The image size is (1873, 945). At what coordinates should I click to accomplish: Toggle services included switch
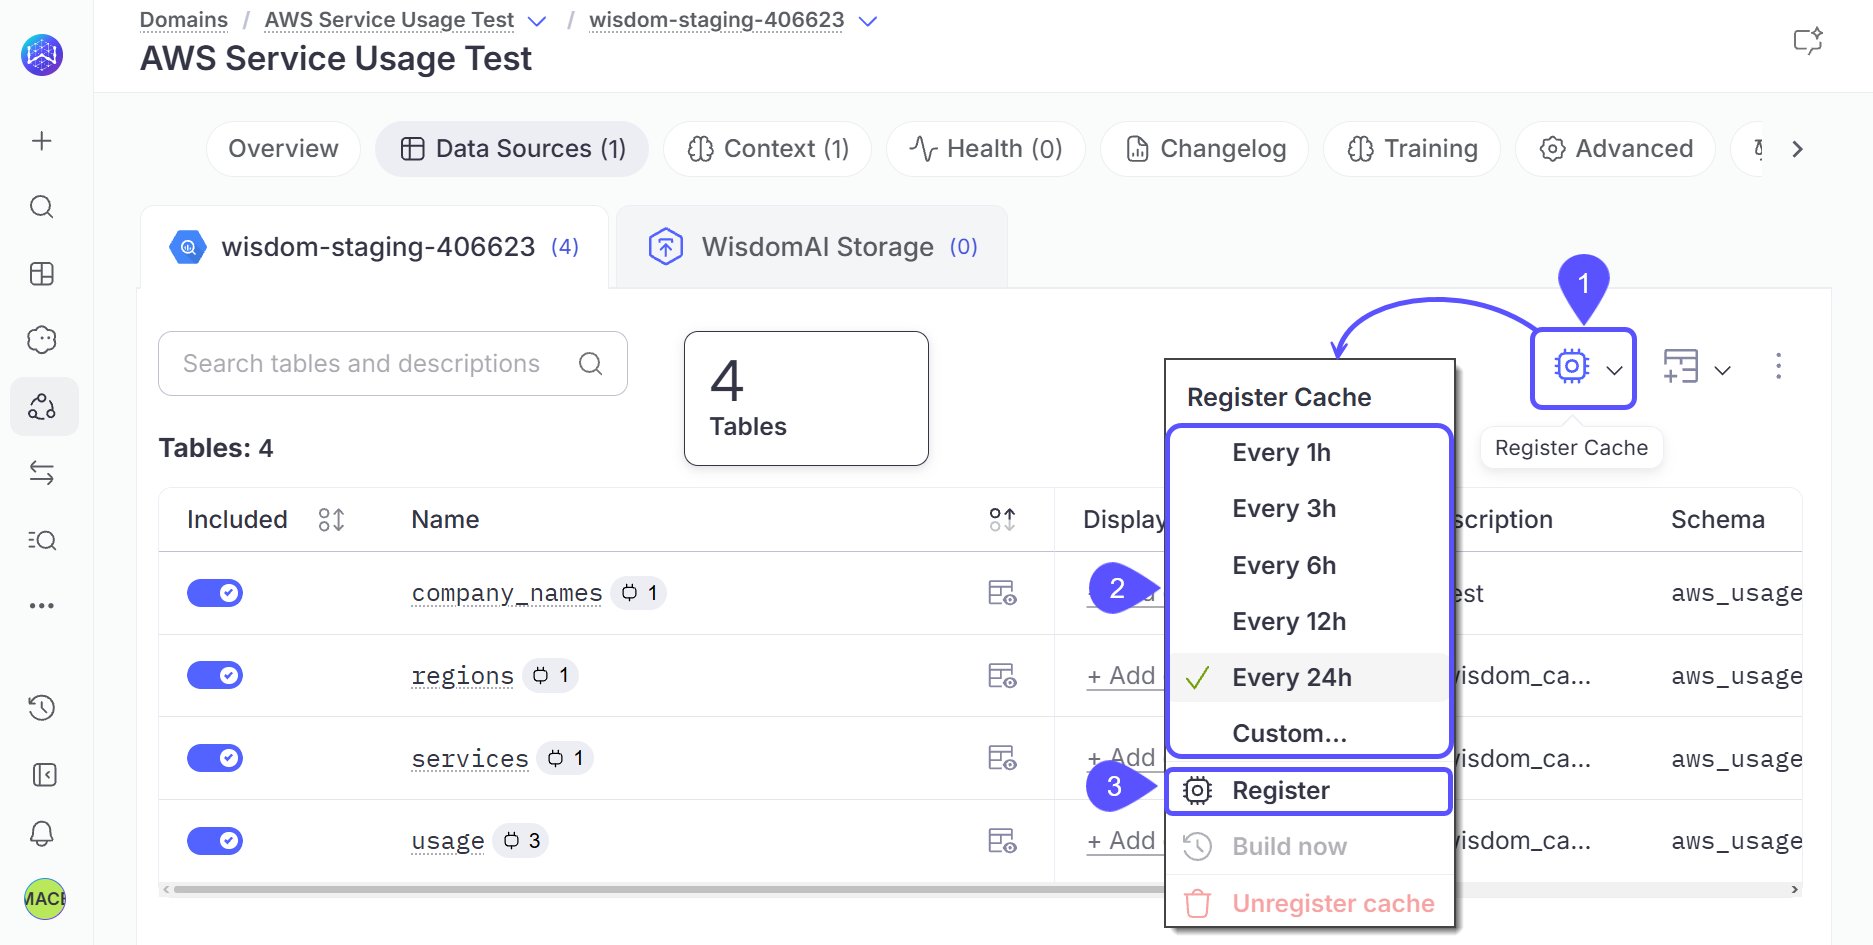(215, 758)
